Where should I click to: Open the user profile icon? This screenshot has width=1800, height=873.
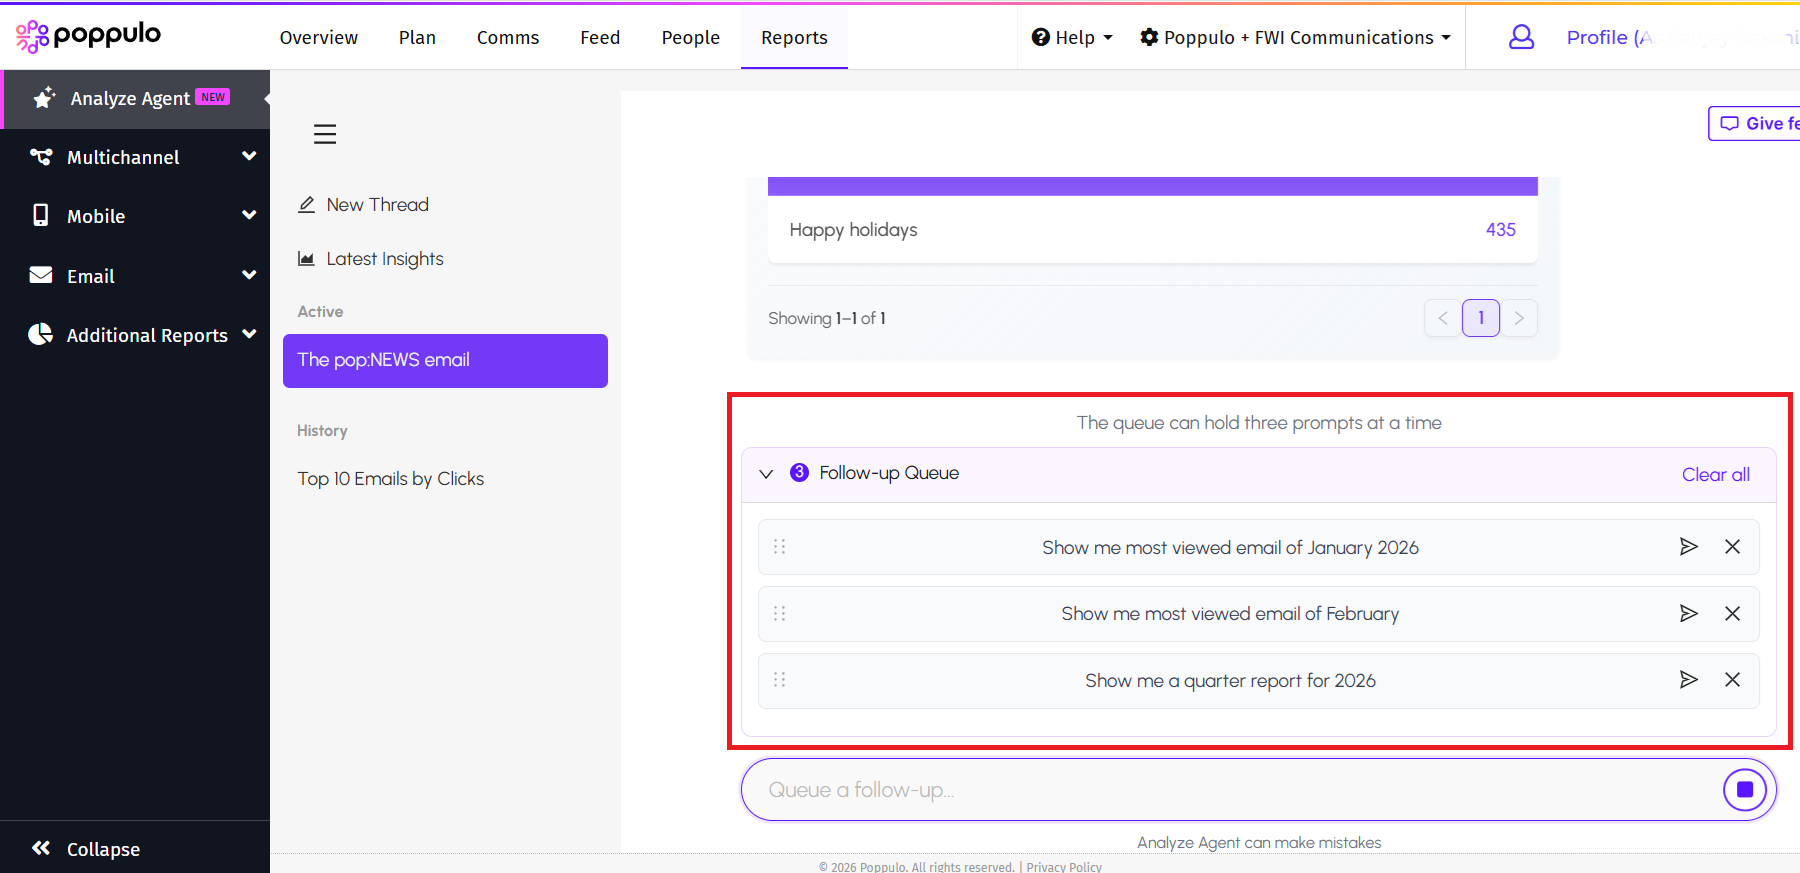coord(1521,37)
